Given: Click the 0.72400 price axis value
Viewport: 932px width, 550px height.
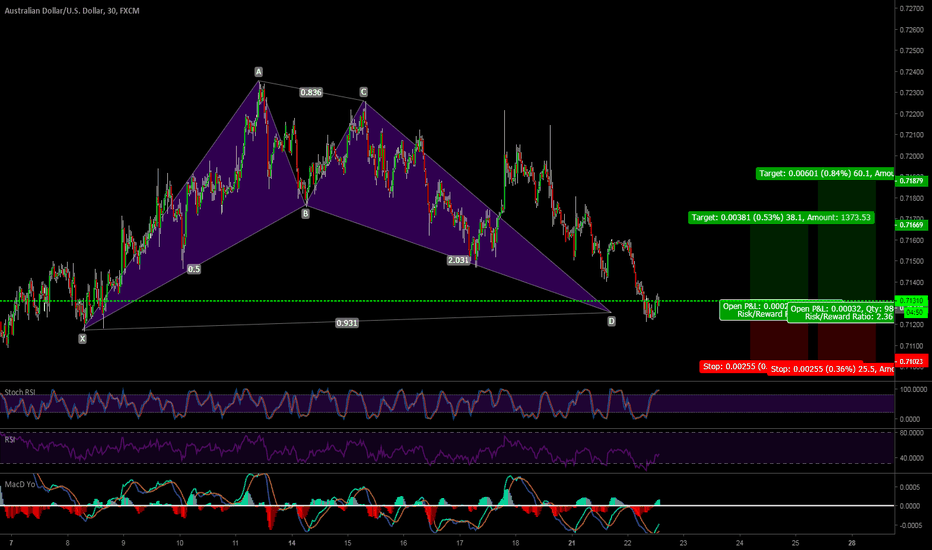Looking at the screenshot, I should point(911,72).
